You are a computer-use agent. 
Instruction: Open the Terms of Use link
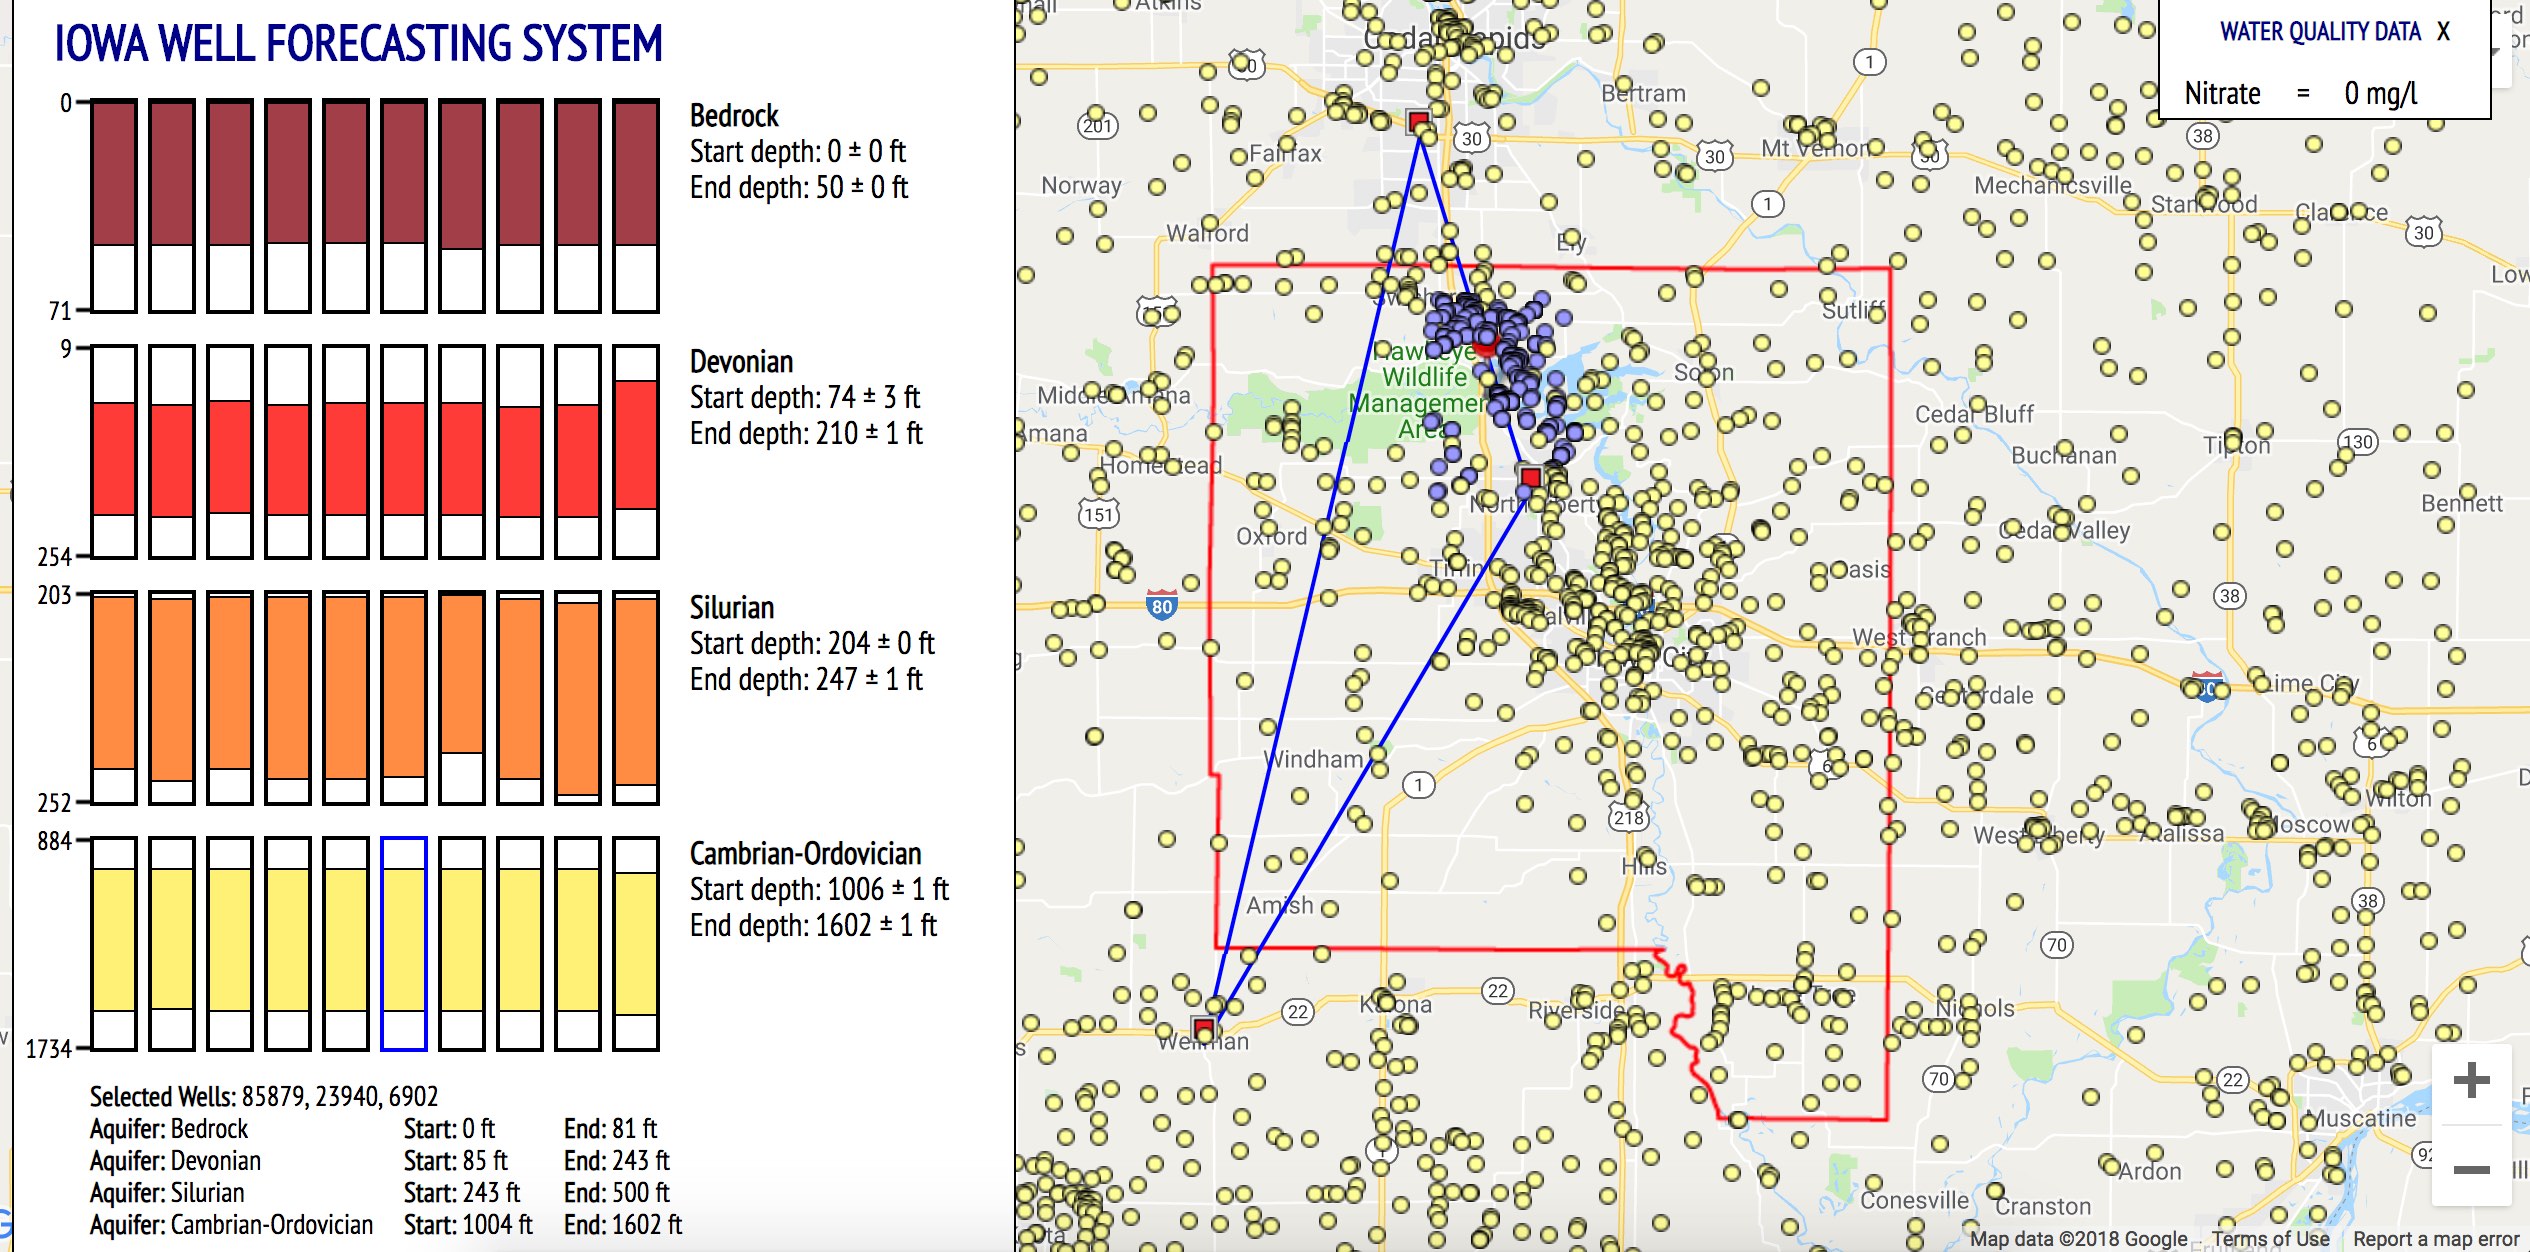2270,1238
